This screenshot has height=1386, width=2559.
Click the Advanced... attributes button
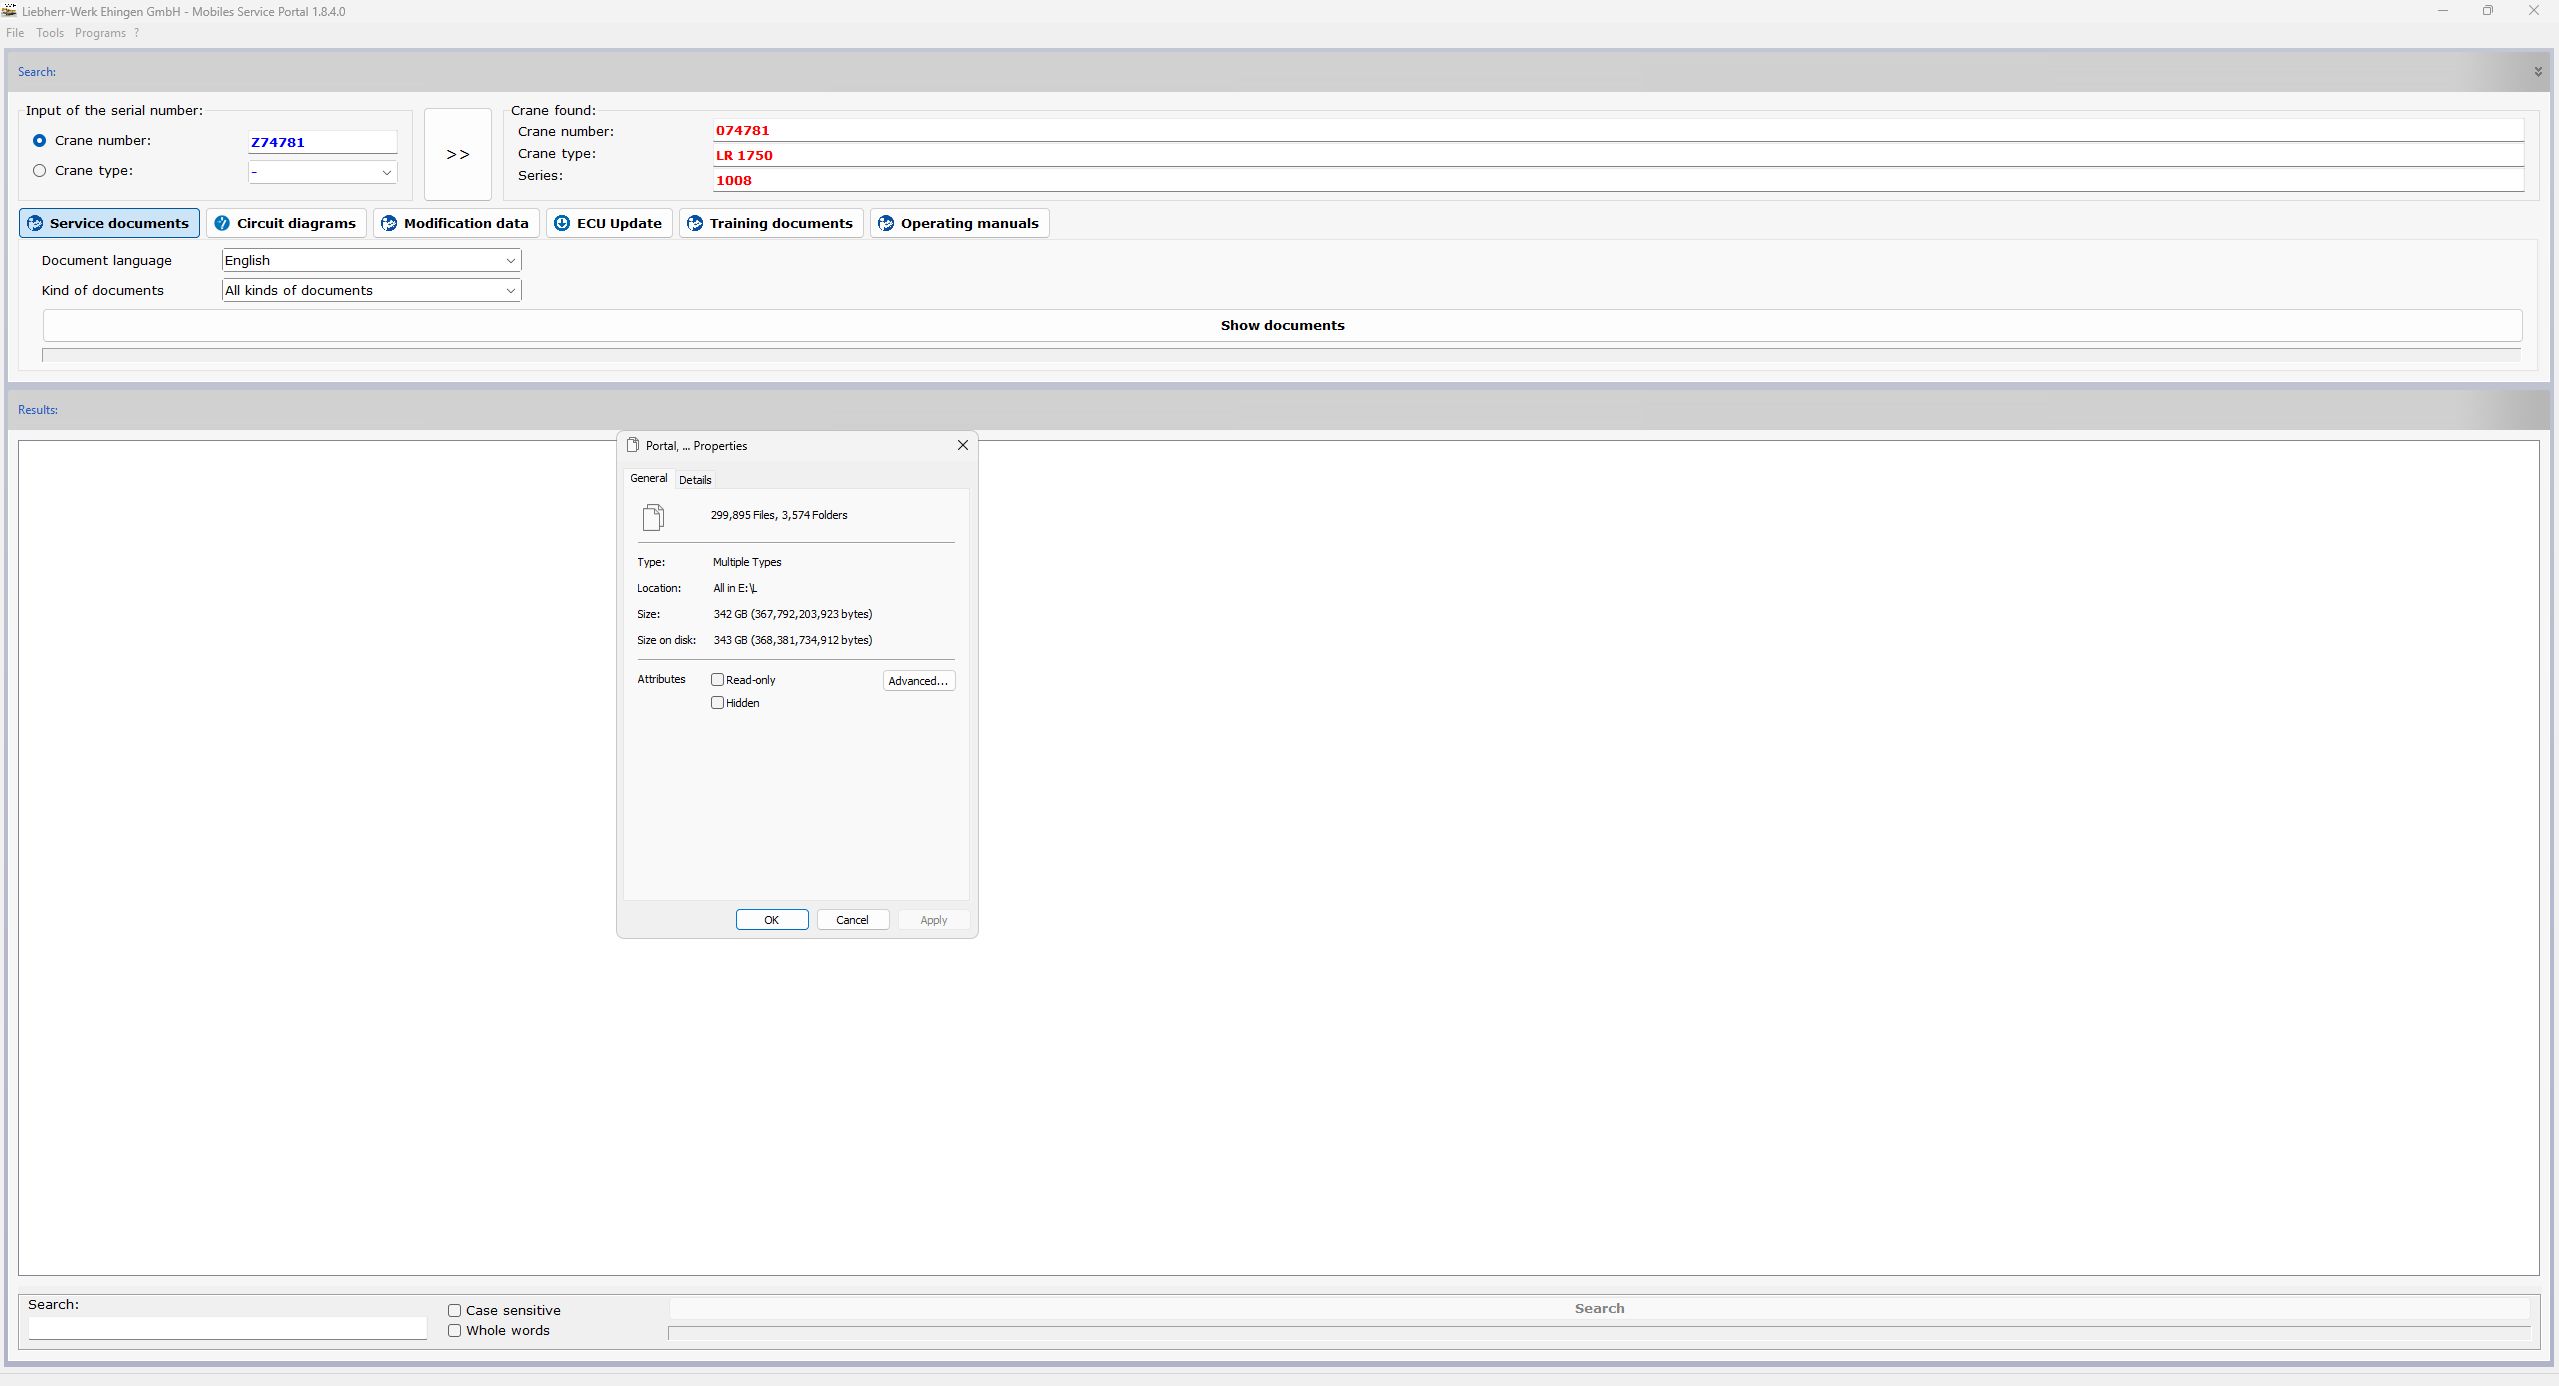point(918,681)
